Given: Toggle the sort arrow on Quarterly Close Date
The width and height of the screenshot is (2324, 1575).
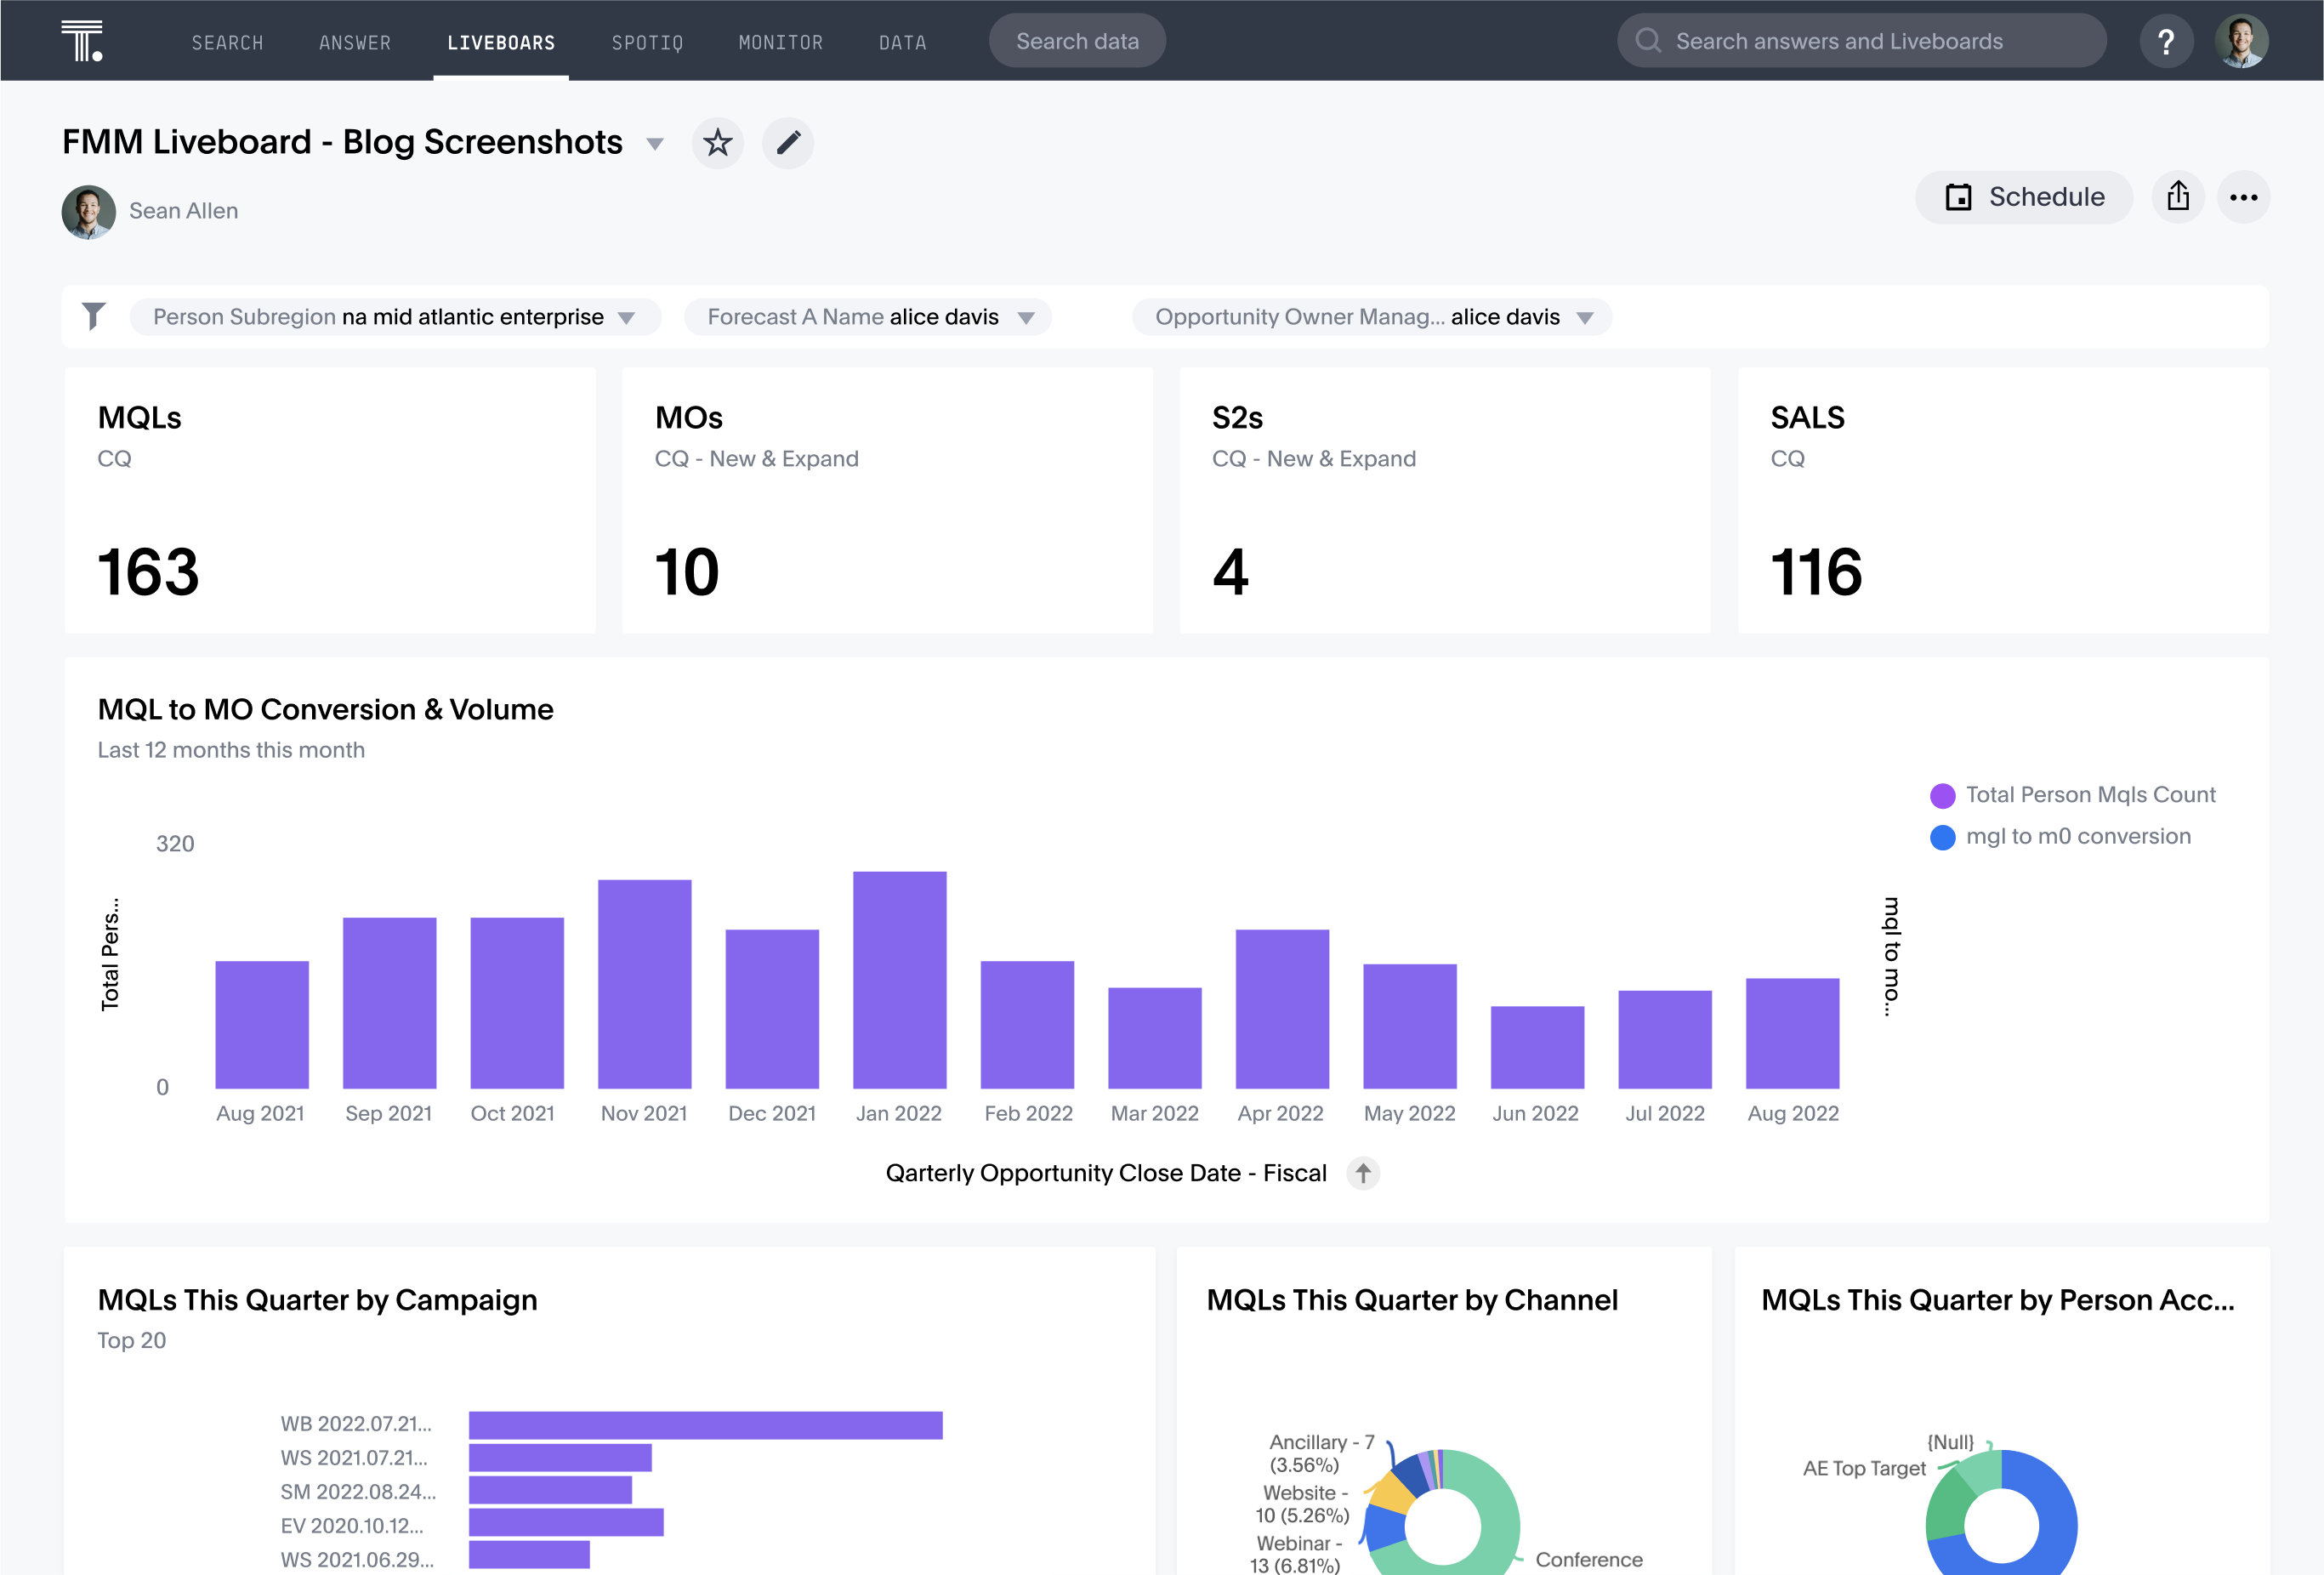Looking at the screenshot, I should 1364,1173.
